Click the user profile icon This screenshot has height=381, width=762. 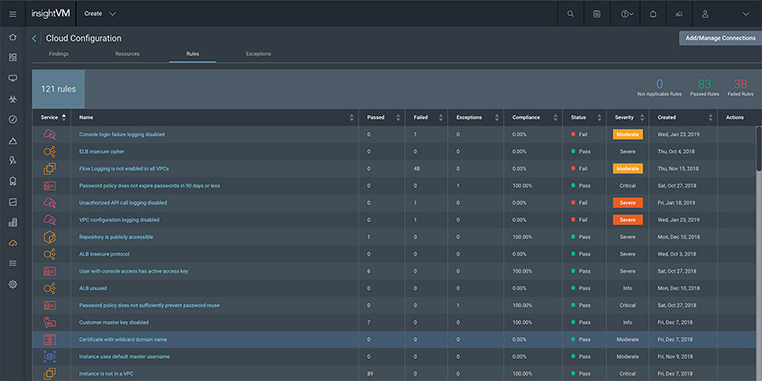705,14
